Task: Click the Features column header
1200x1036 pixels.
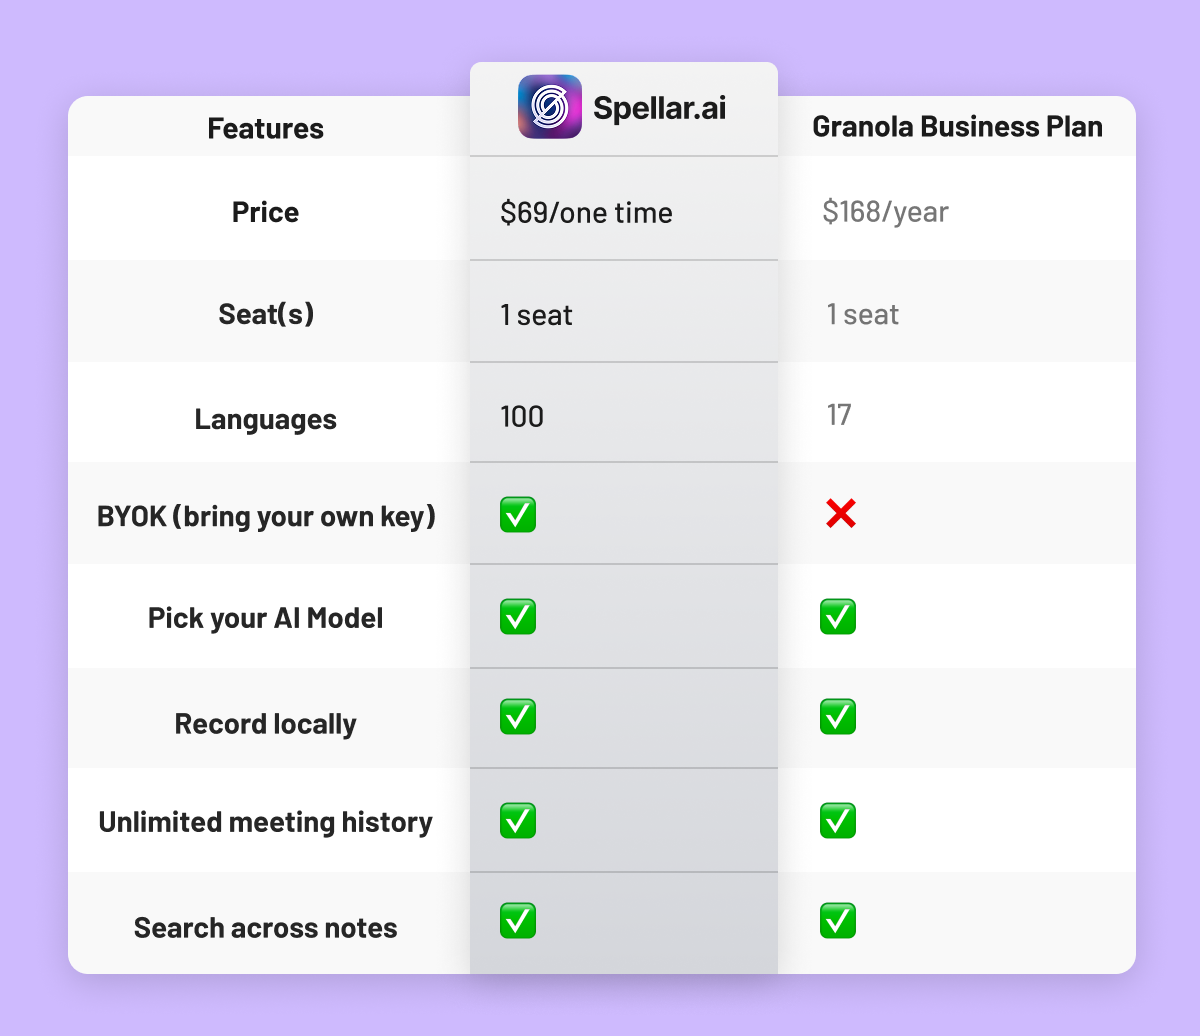Action: (266, 129)
